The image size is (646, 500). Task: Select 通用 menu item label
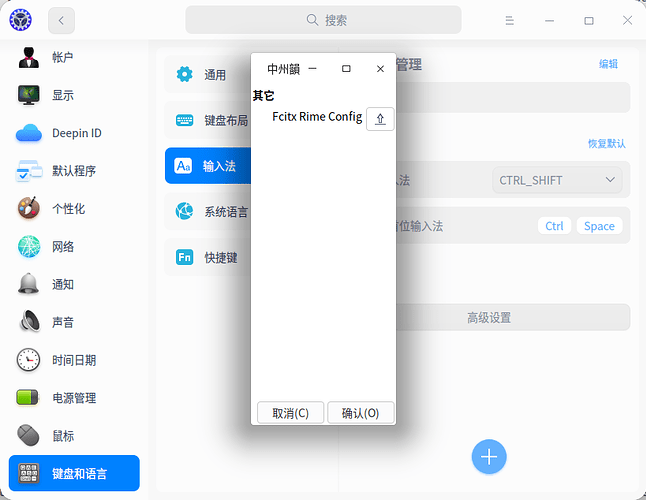pos(215,75)
